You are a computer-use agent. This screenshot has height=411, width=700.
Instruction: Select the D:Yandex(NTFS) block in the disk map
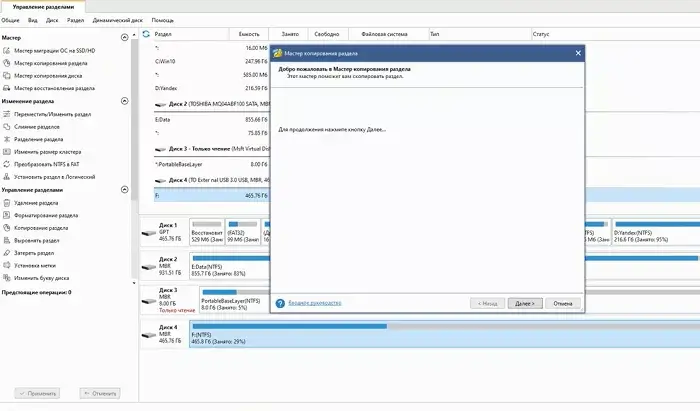coord(656,233)
